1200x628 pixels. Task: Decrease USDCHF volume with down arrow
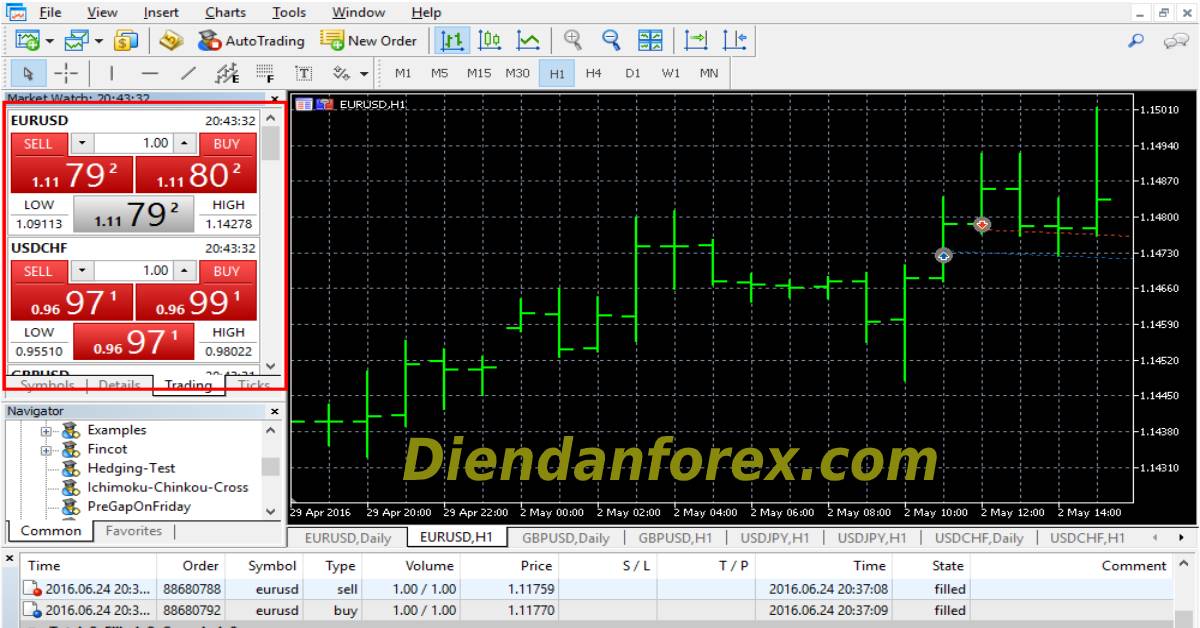pyautogui.click(x=82, y=271)
